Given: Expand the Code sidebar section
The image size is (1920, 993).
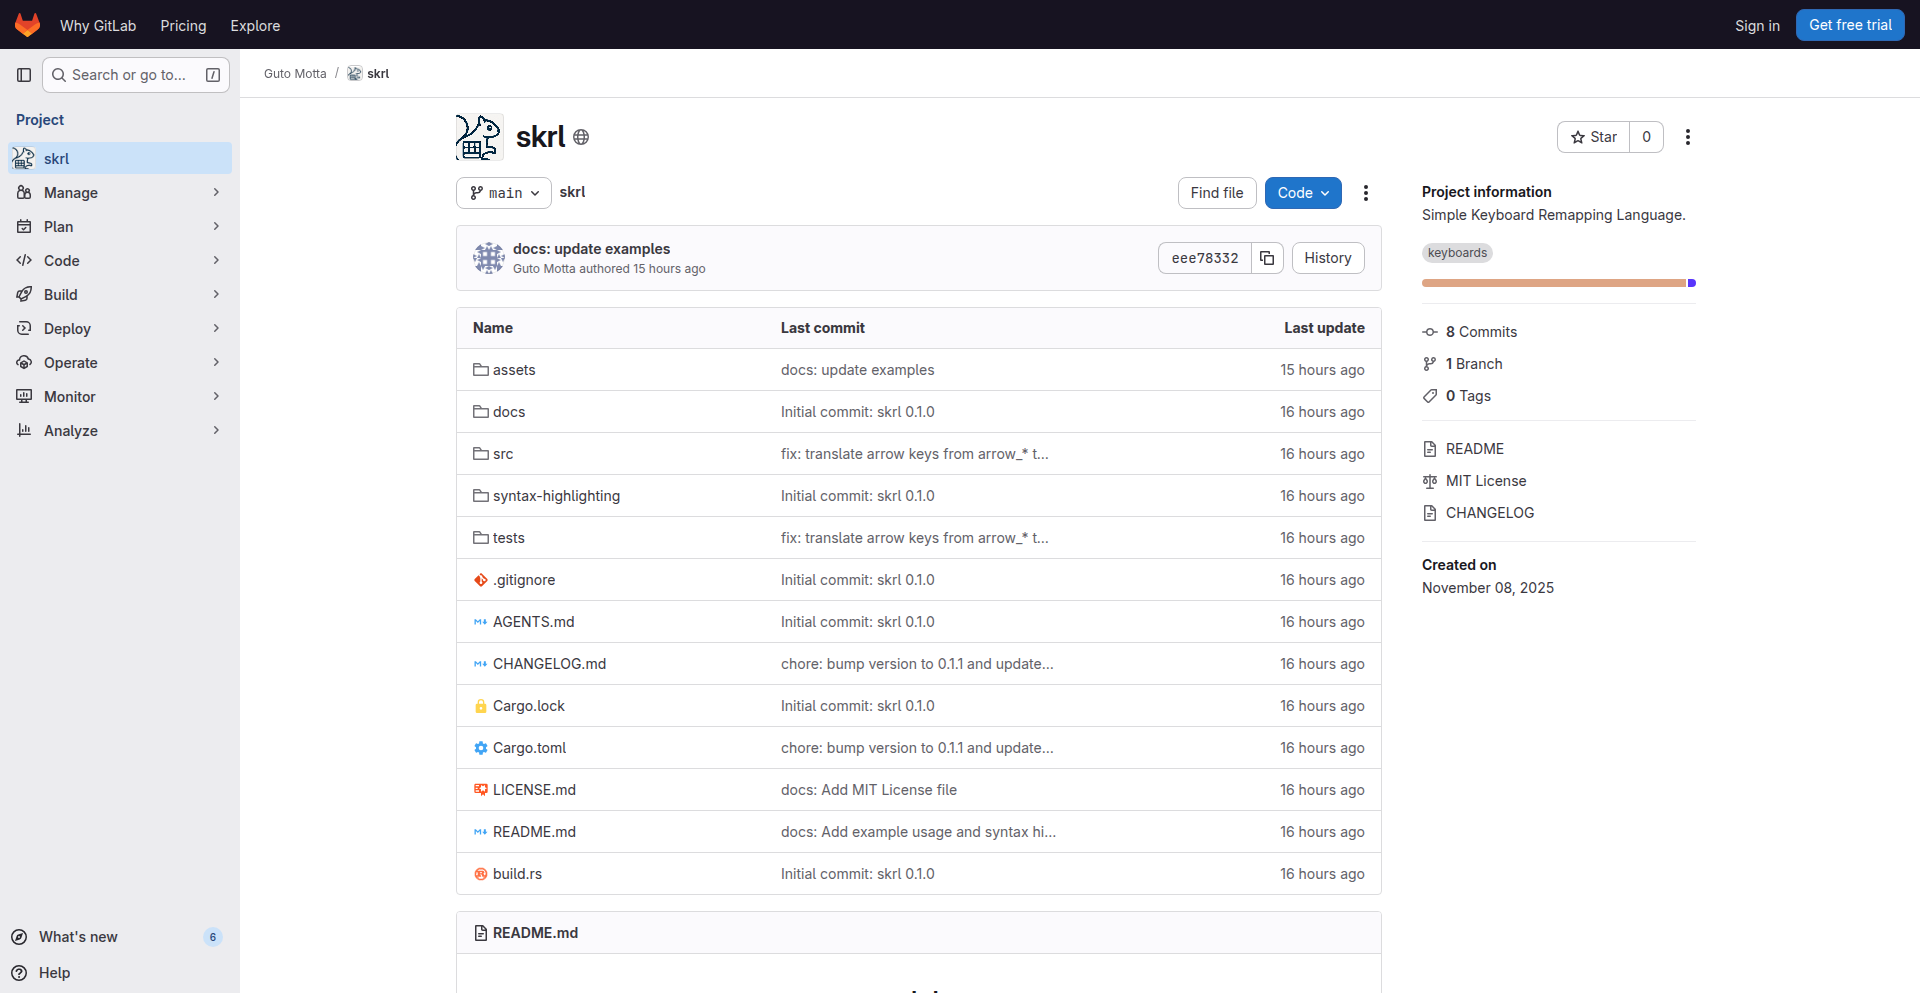Looking at the screenshot, I should [x=120, y=261].
